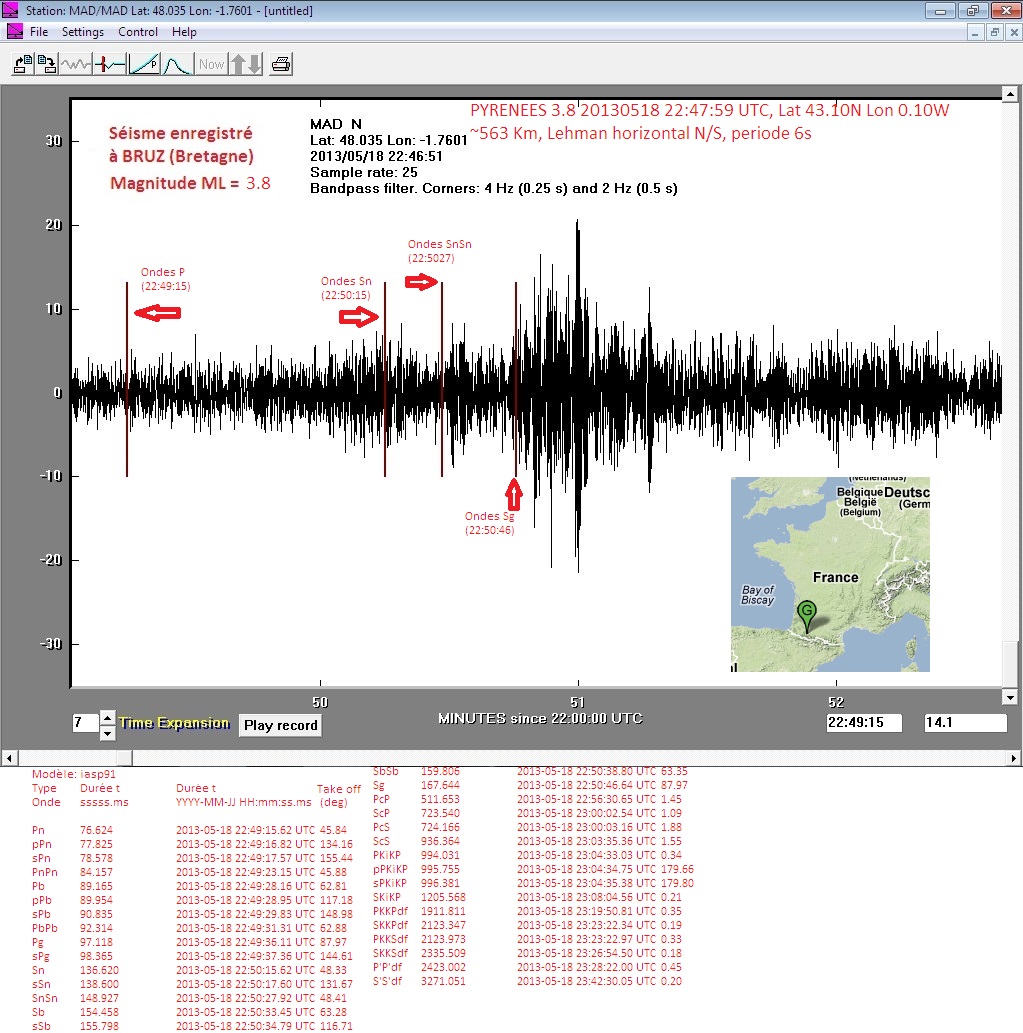This screenshot has height=1033, width=1023.
Task: Select the grayed-out waveform trace icon
Action: click(76, 64)
